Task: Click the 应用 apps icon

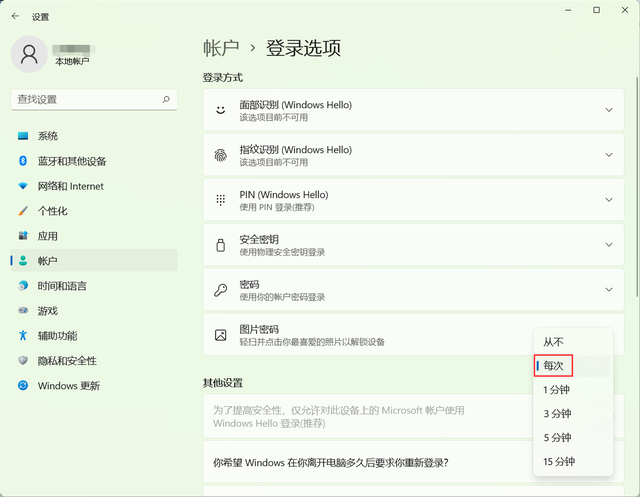Action: coord(23,236)
